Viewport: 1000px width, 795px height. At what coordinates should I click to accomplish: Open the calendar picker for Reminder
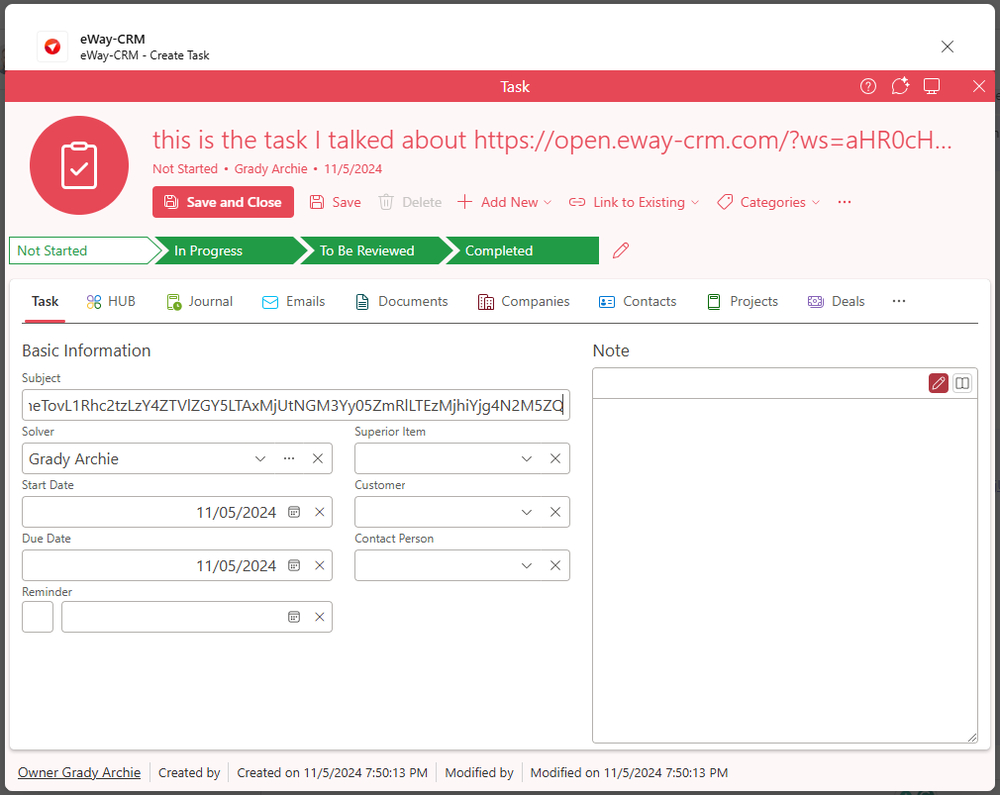[x=293, y=616]
